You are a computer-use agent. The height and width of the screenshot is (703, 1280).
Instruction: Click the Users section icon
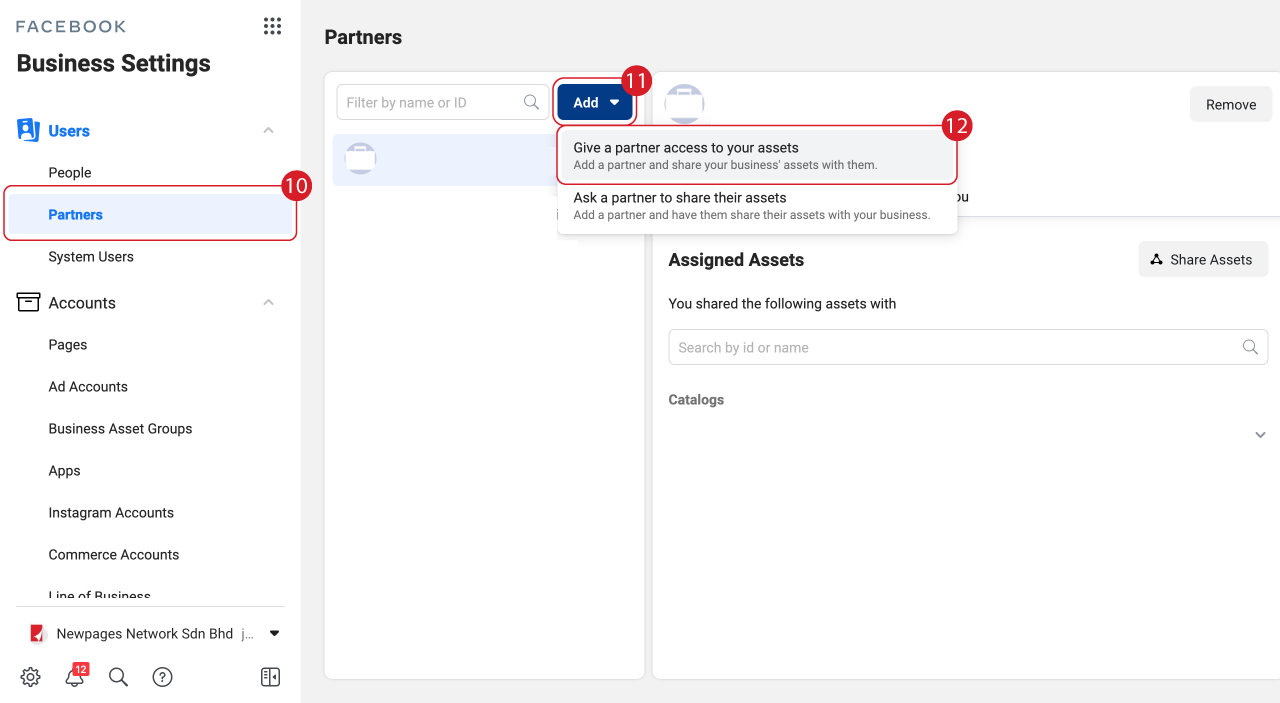(x=28, y=130)
